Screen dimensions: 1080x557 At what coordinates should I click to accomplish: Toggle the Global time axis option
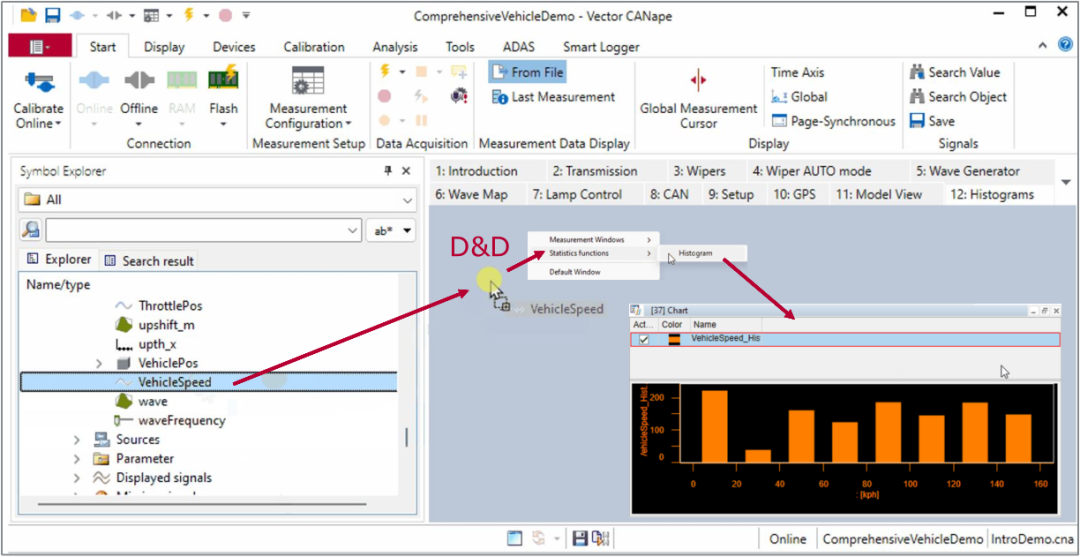(799, 97)
